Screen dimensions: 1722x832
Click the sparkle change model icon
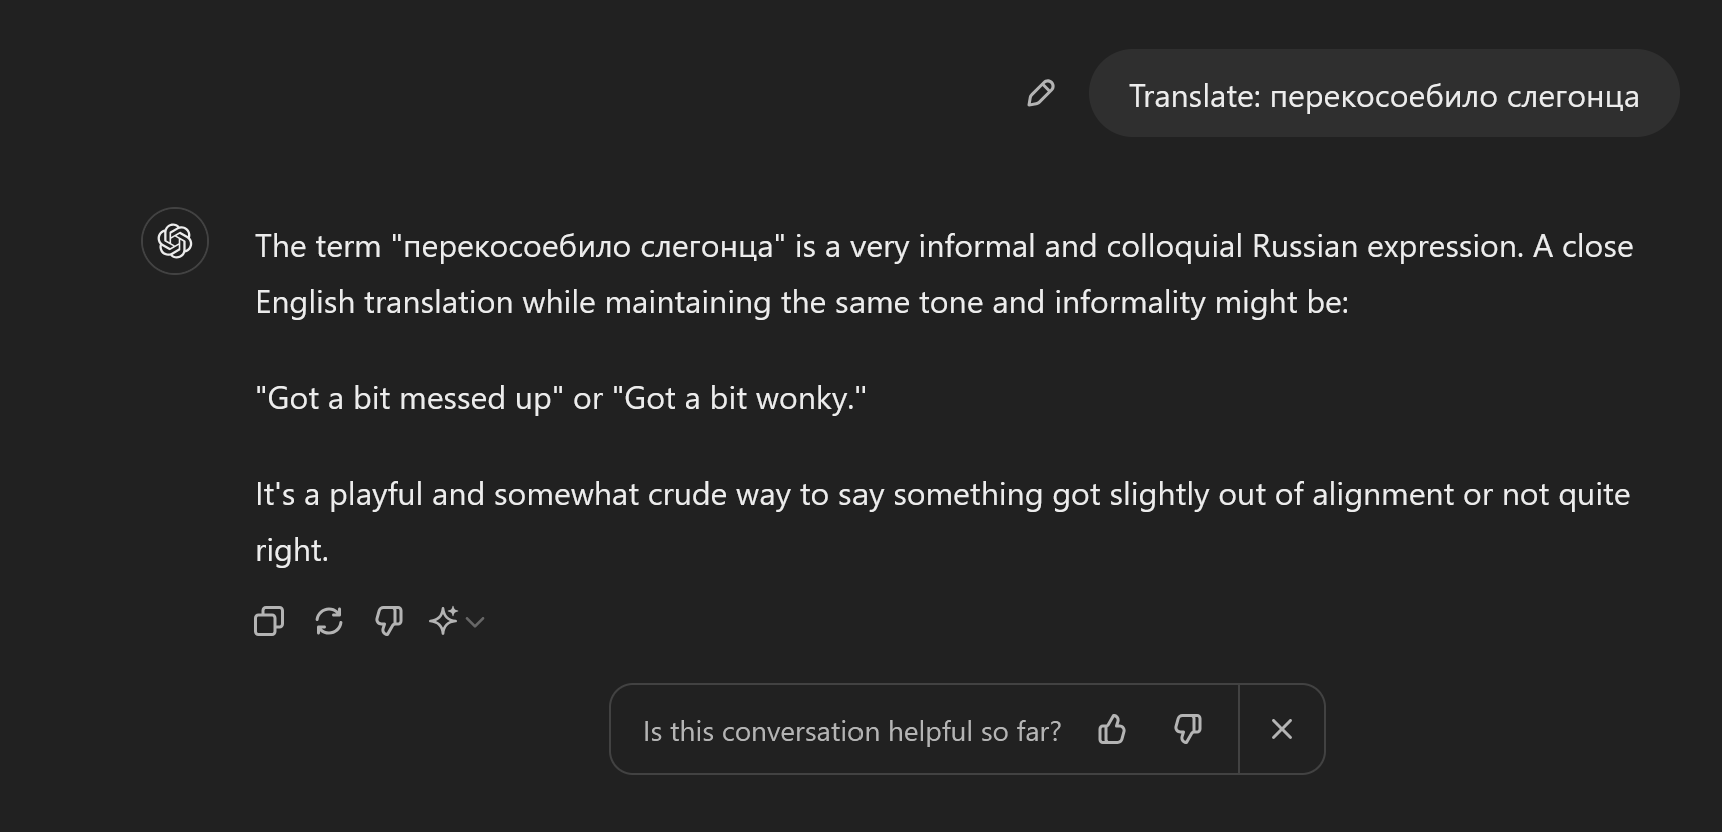[443, 621]
